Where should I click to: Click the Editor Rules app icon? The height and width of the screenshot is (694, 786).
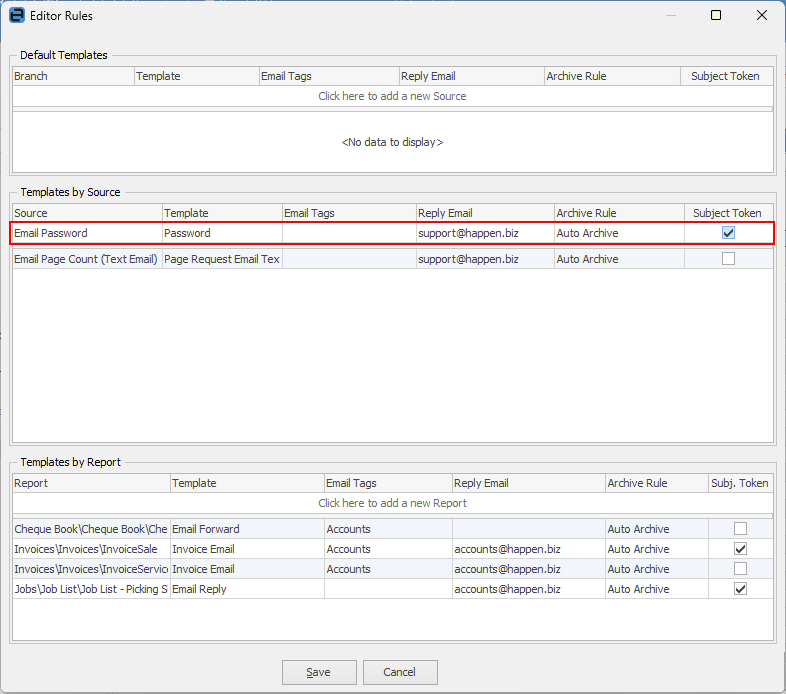(17, 16)
